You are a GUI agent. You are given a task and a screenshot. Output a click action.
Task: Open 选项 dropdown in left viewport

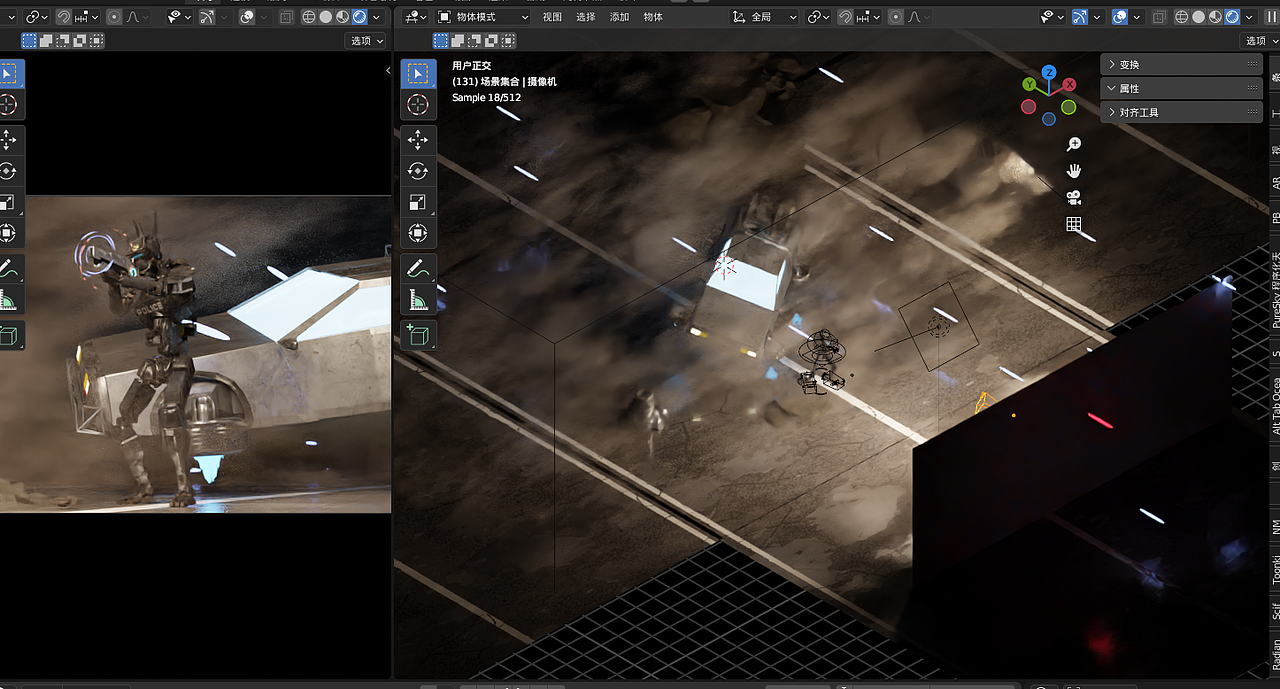pyautogui.click(x=367, y=40)
